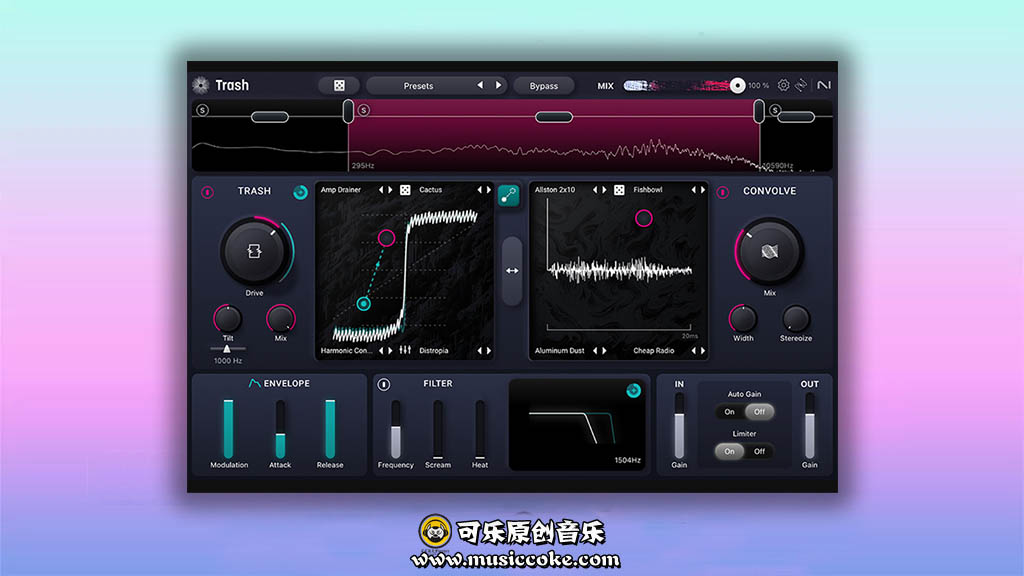Screen dimensions: 1024x576
Task: Click the teal link icon between modules
Action: pos(508,195)
